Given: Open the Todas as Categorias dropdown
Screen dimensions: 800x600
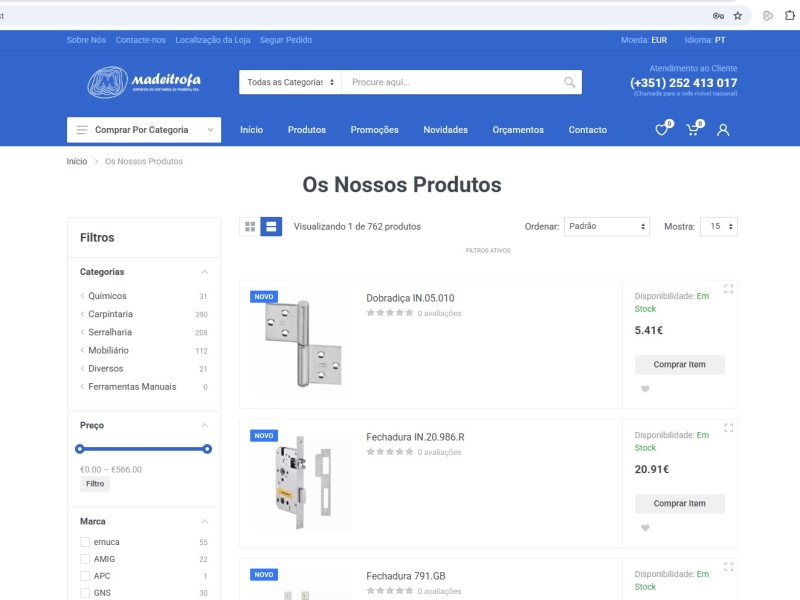Looking at the screenshot, I should 290,82.
